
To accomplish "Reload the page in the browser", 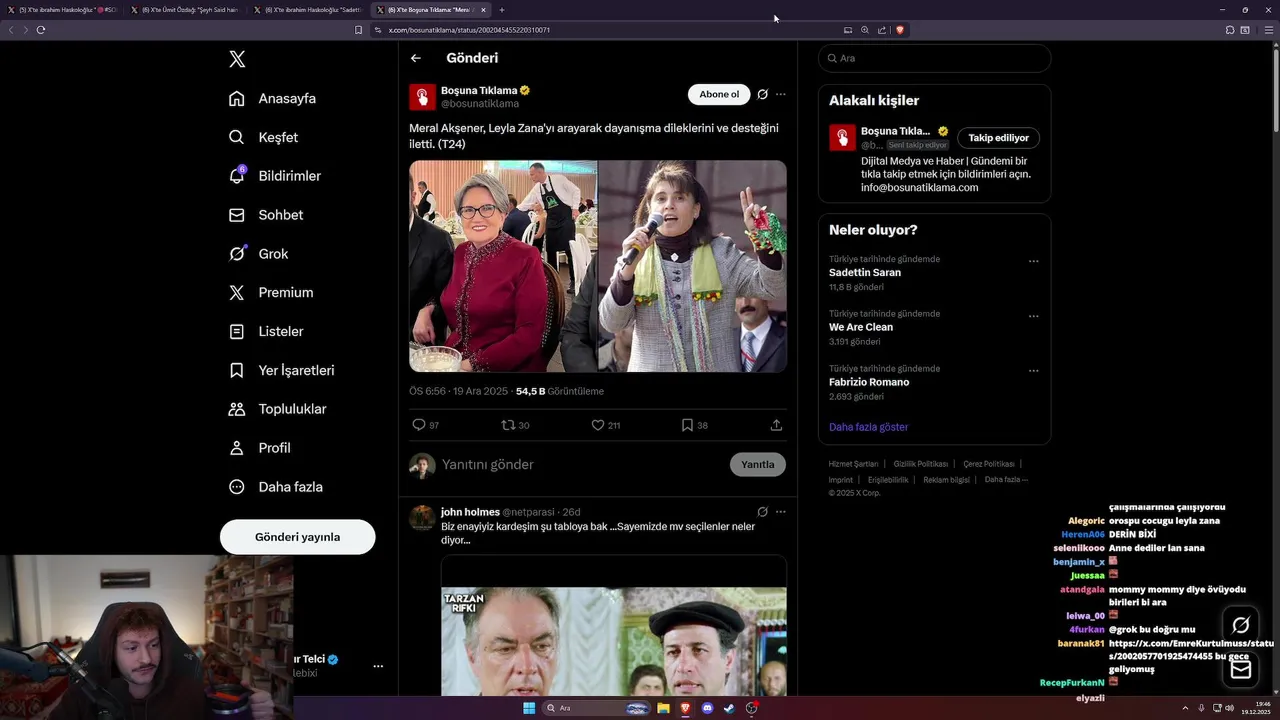I will pos(40,30).
